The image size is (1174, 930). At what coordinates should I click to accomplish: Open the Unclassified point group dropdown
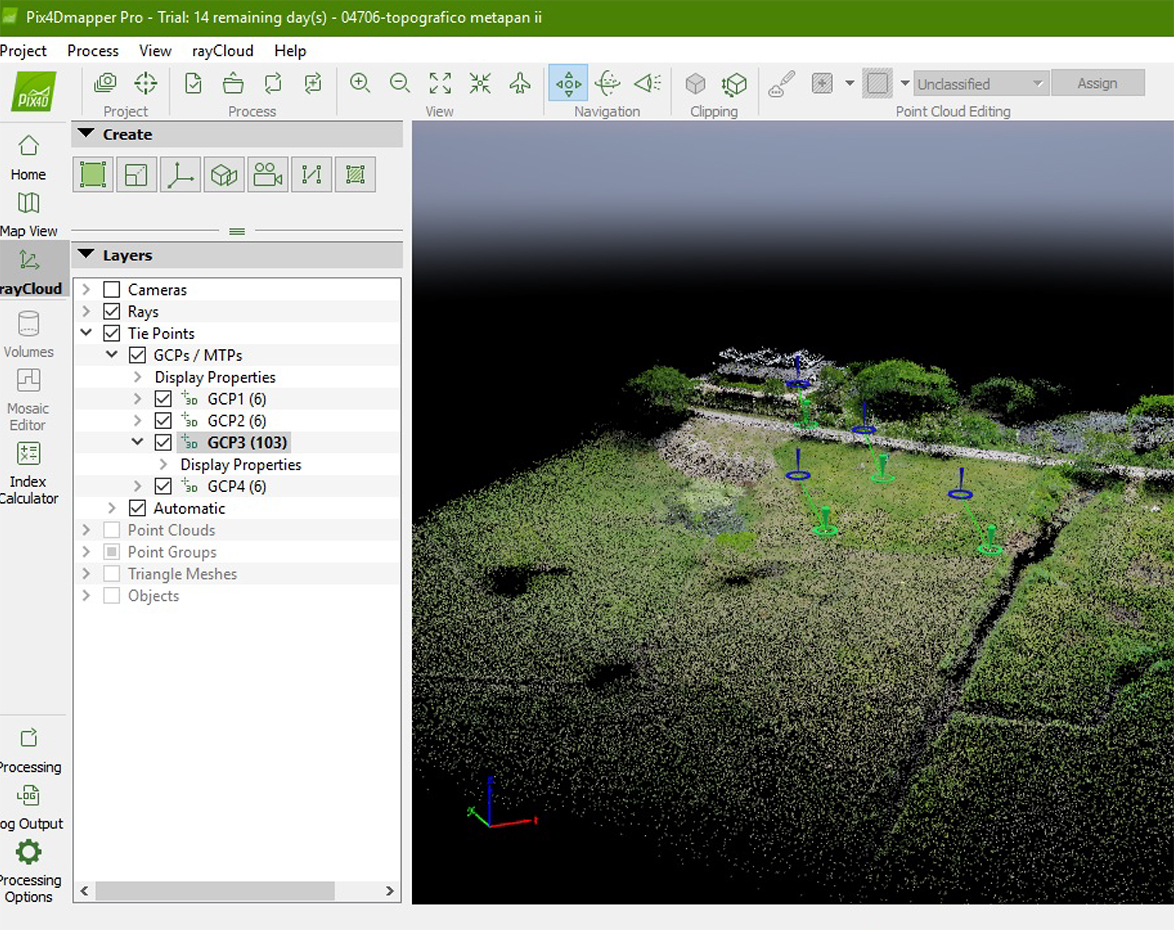coord(979,84)
